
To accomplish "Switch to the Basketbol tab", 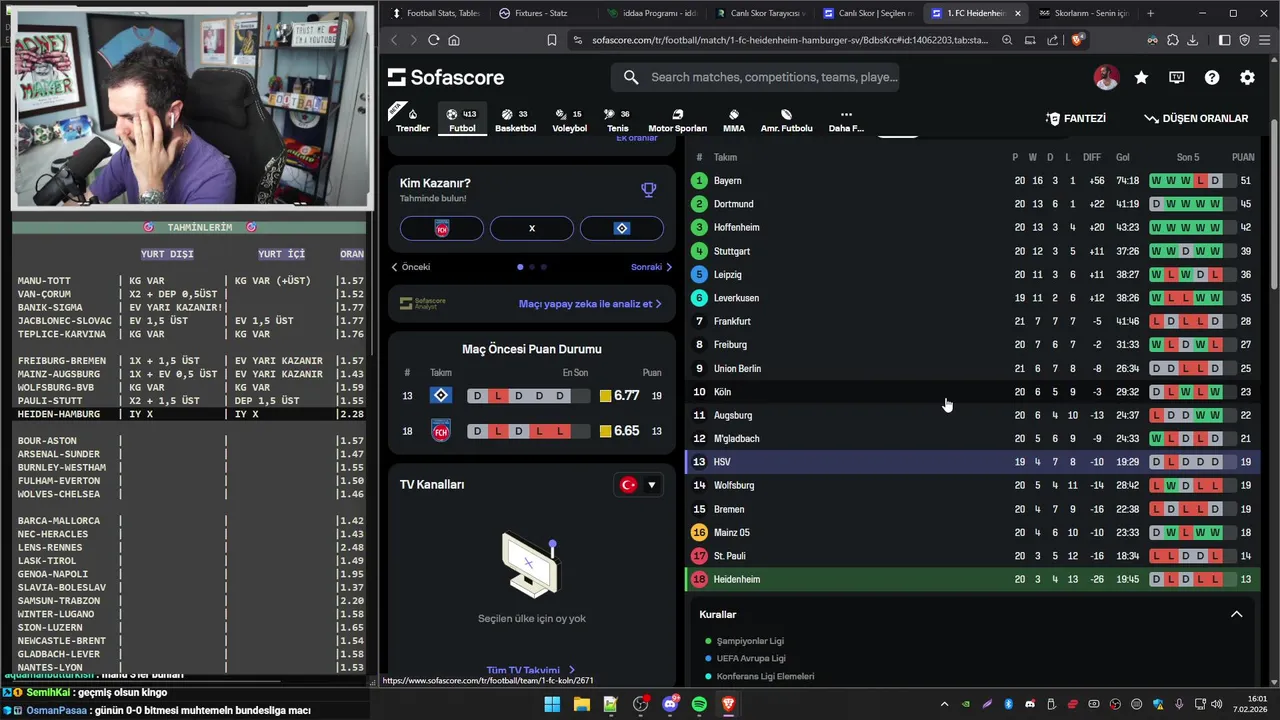I will pos(515,120).
